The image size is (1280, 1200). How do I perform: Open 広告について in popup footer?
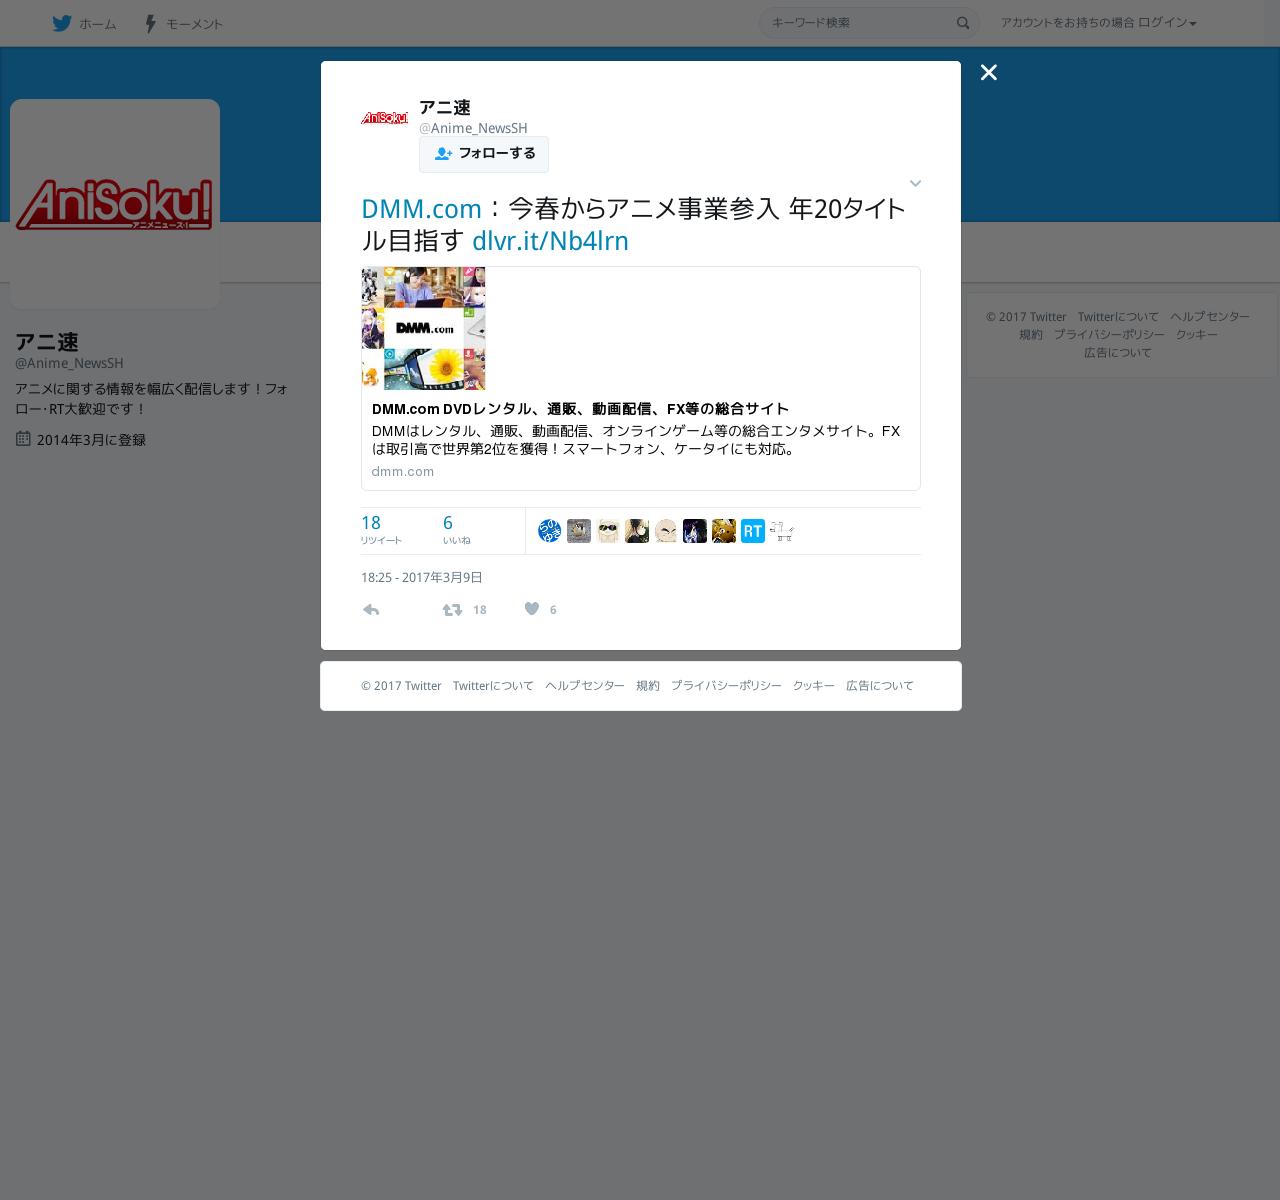[880, 685]
